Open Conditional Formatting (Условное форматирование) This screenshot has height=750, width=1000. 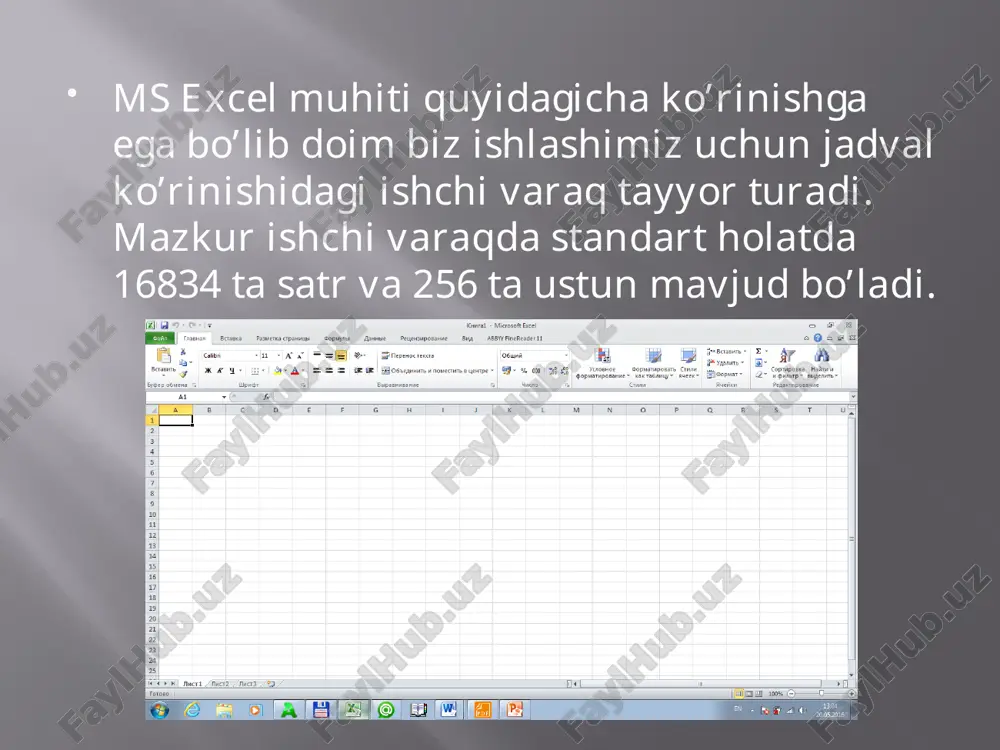click(x=602, y=363)
